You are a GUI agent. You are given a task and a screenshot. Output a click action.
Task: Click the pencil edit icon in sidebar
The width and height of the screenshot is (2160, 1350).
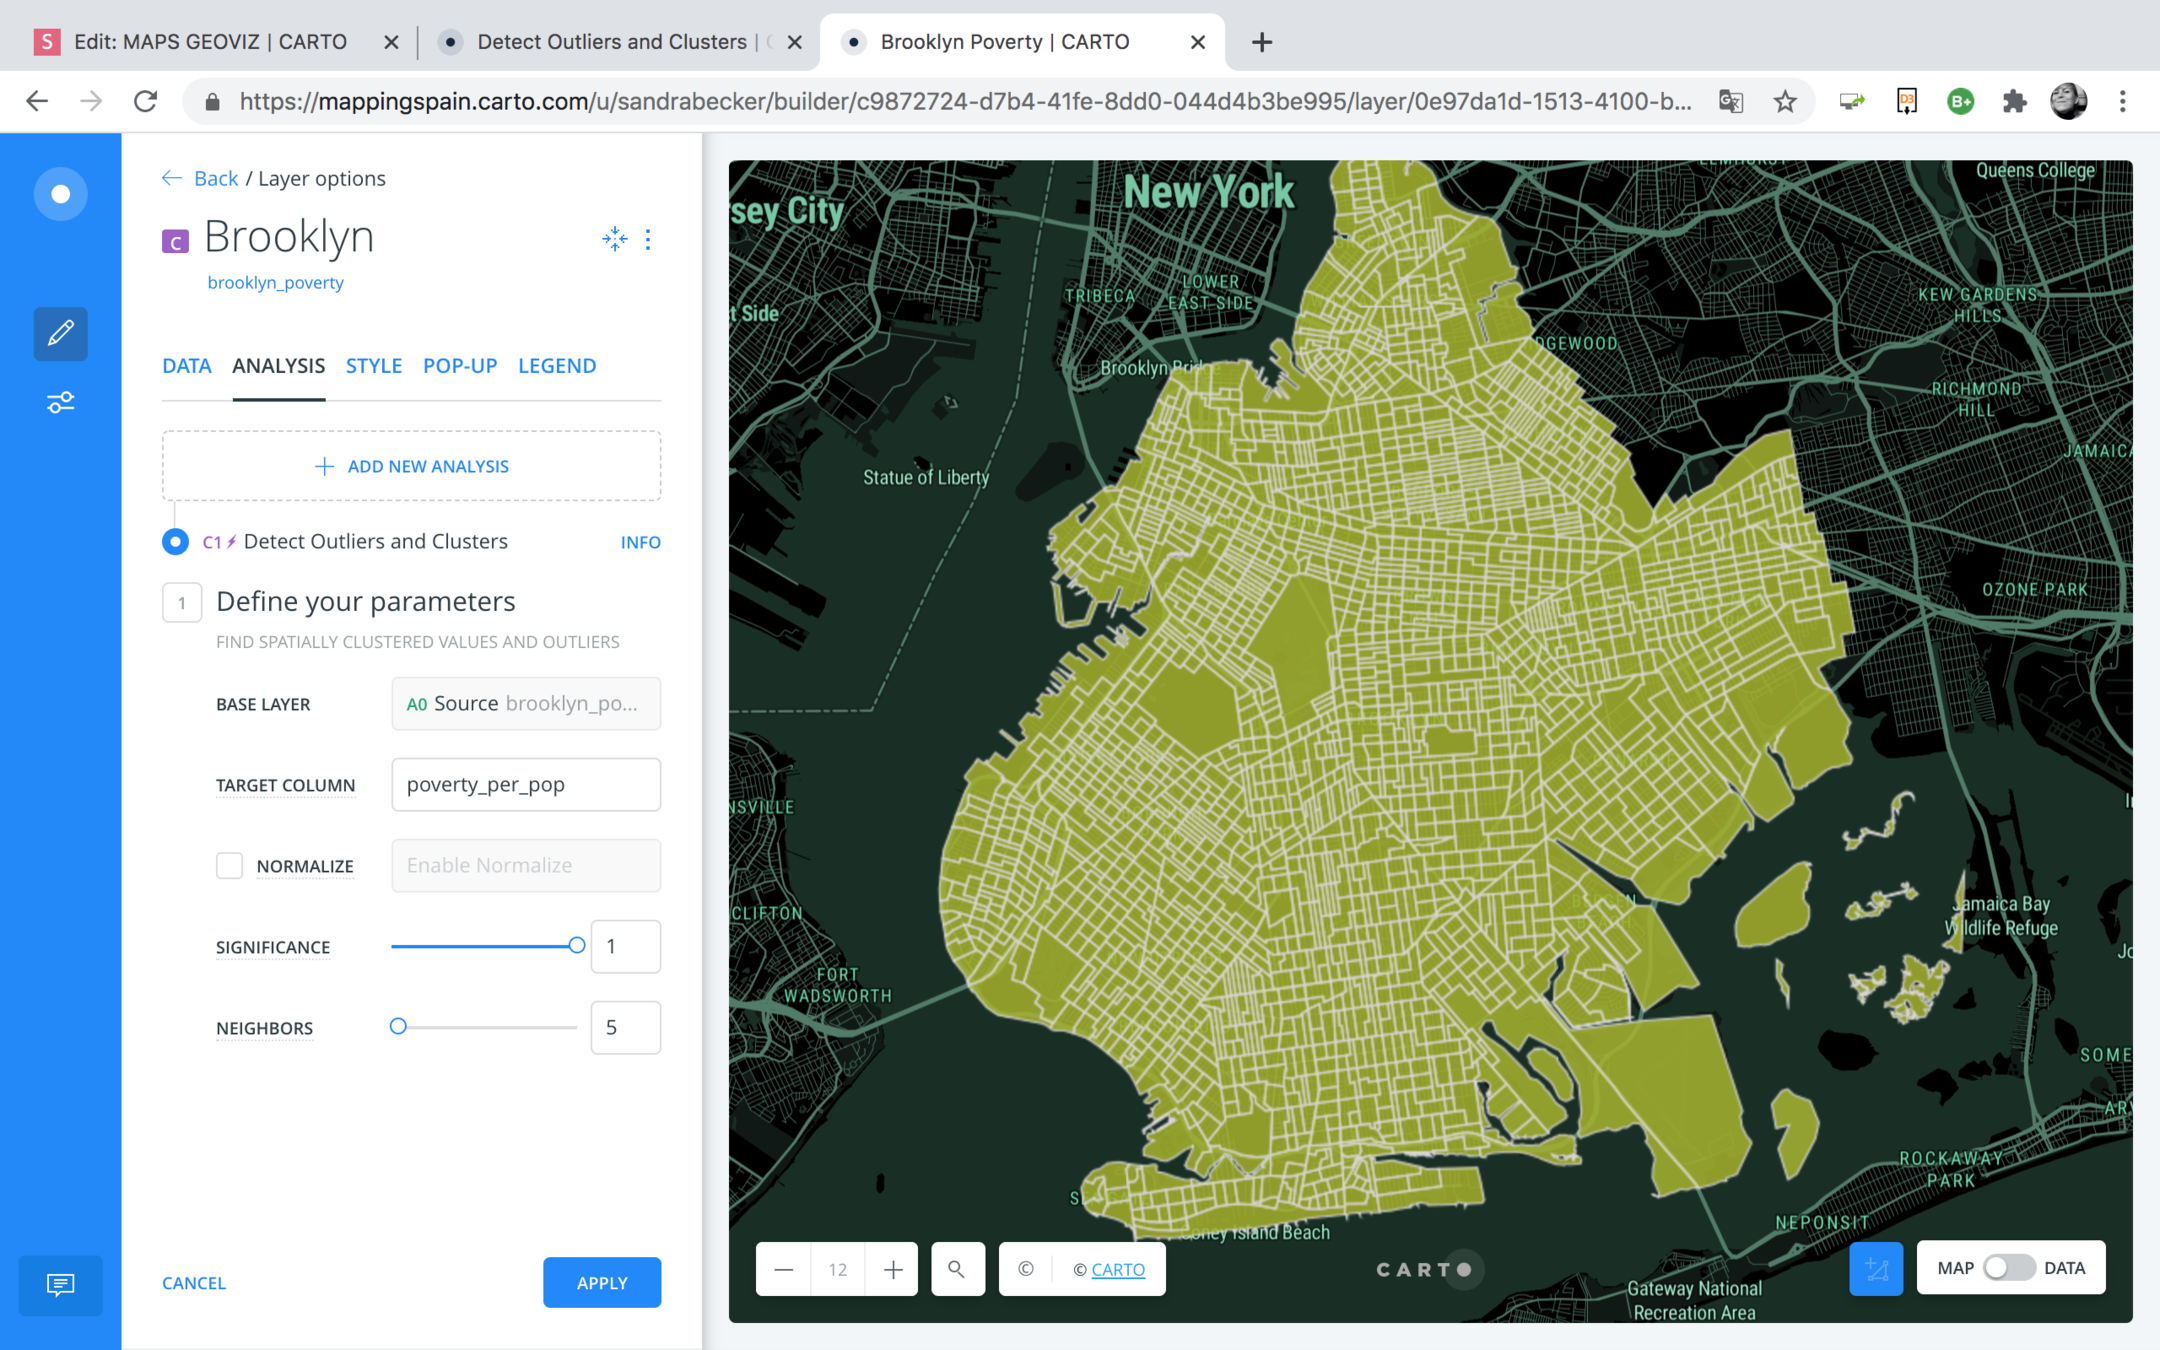click(60, 333)
